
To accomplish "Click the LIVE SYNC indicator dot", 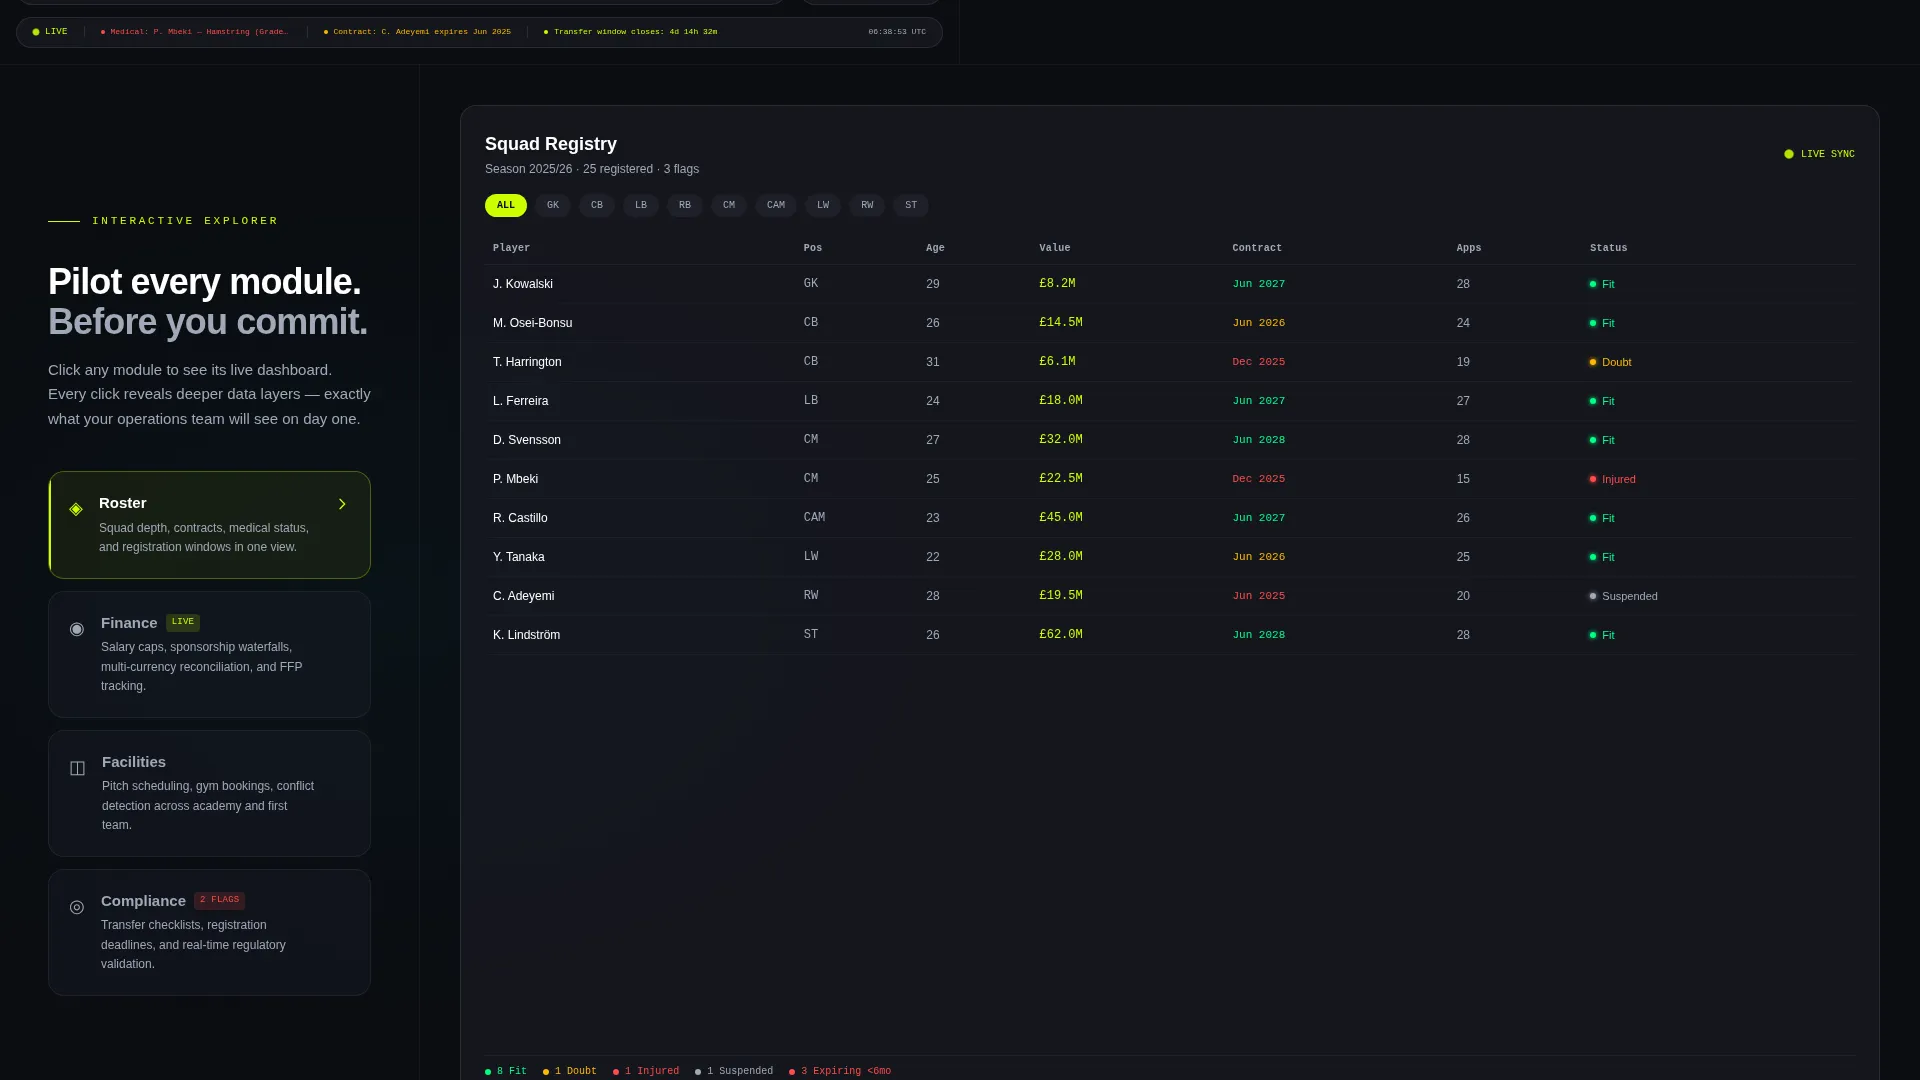I will coord(1789,154).
